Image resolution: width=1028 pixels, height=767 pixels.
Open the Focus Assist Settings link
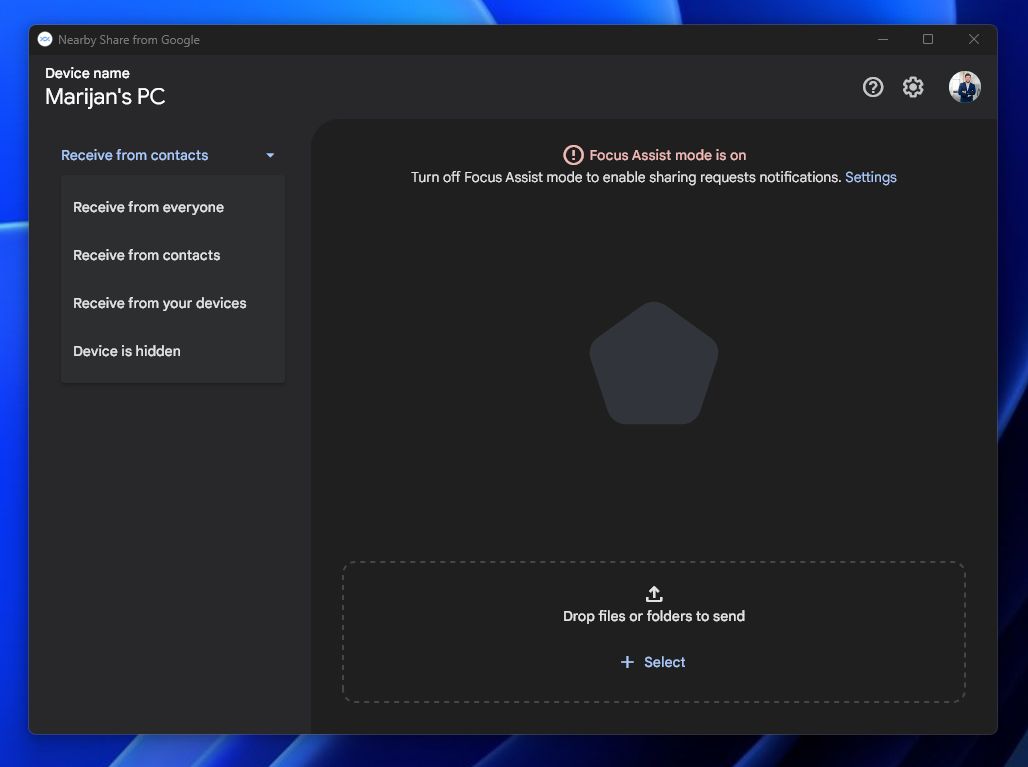[870, 177]
